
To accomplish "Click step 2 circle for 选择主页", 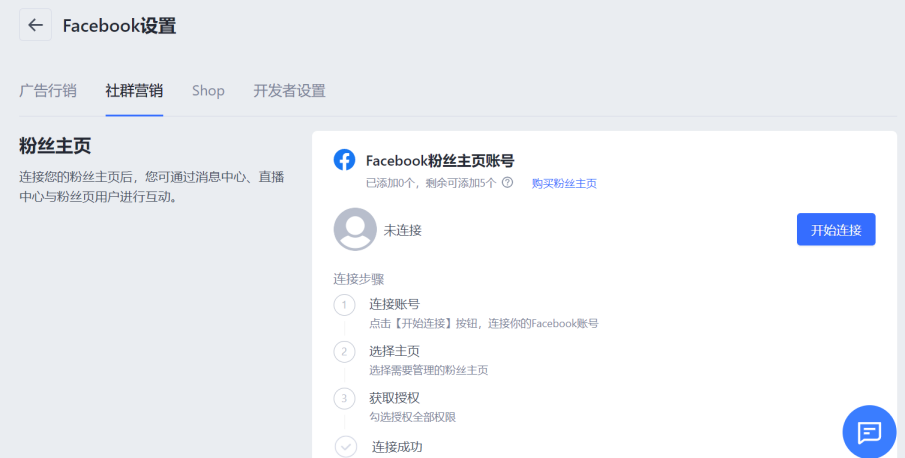I will pos(345,351).
